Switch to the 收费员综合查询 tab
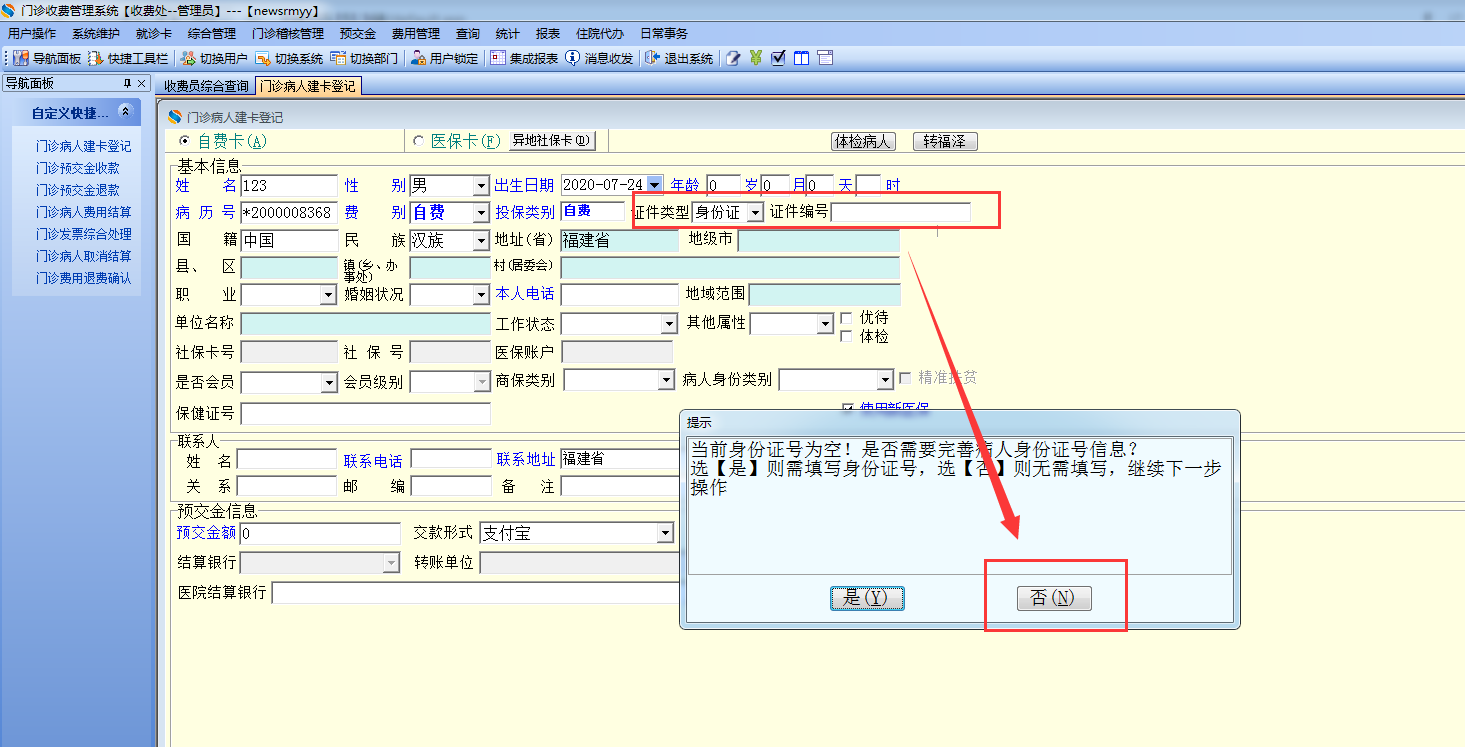The height and width of the screenshot is (747, 1465). (206, 87)
